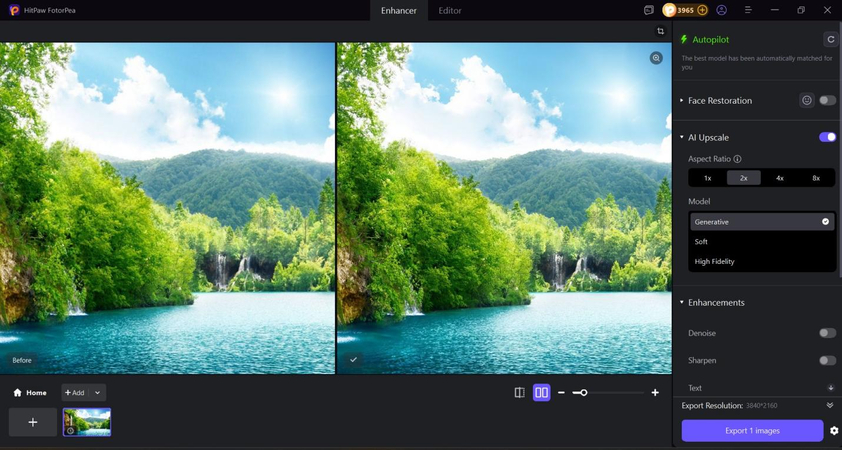Open the Add dropdown arrow

97,393
